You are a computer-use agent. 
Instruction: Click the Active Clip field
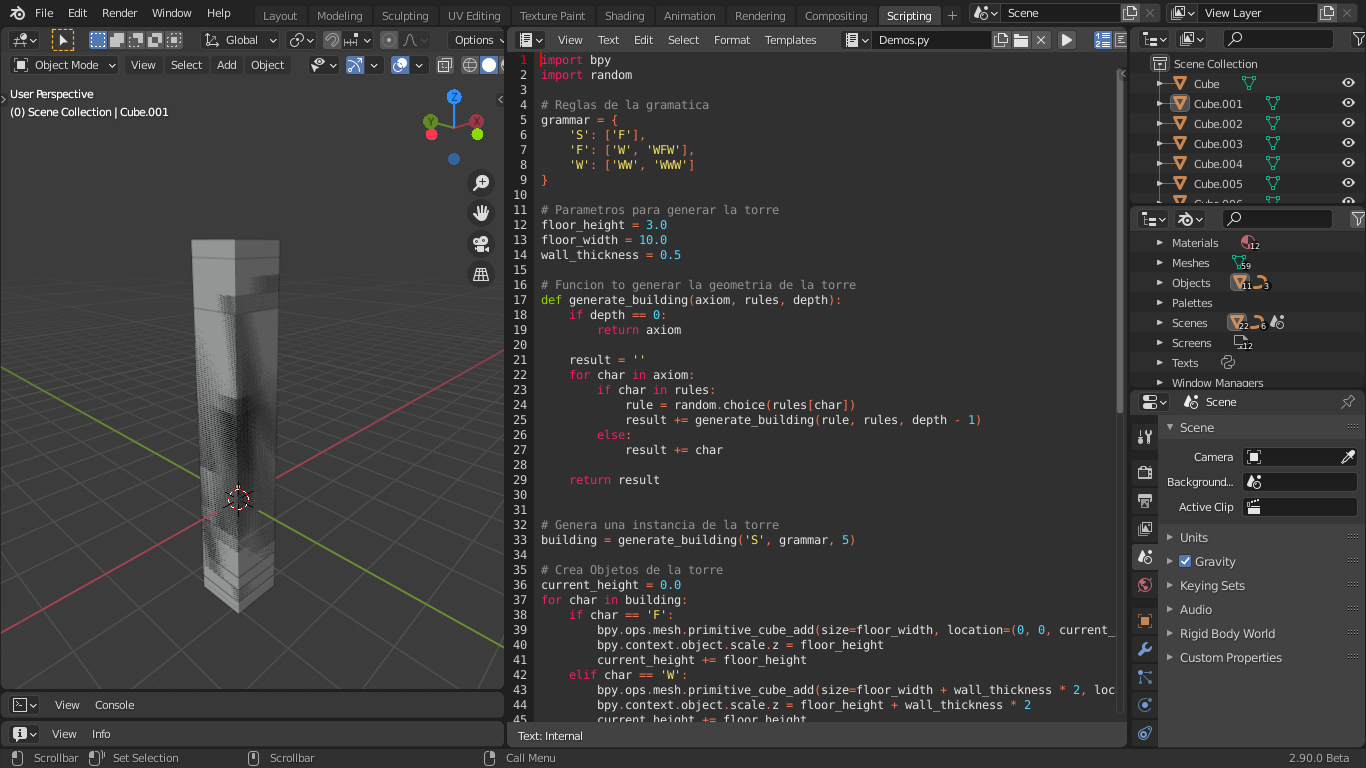pos(1299,507)
